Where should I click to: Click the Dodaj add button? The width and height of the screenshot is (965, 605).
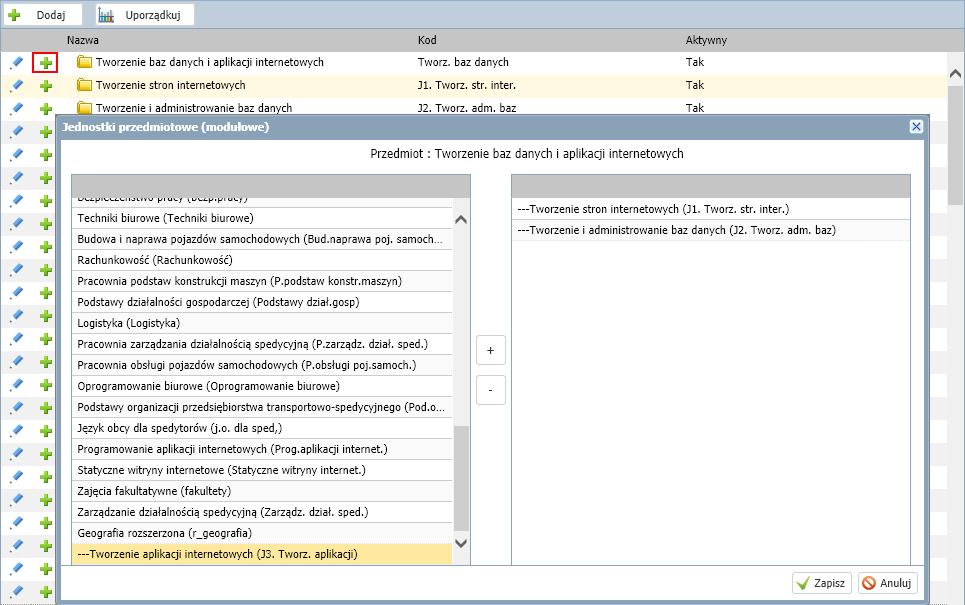point(42,15)
